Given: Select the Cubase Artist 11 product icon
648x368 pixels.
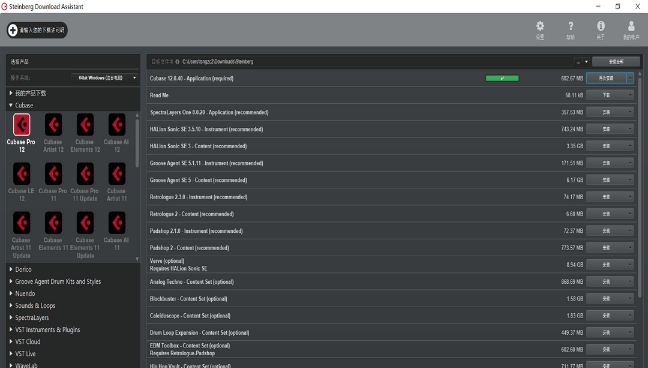Looking at the screenshot, I should pyautogui.click(x=117, y=174).
